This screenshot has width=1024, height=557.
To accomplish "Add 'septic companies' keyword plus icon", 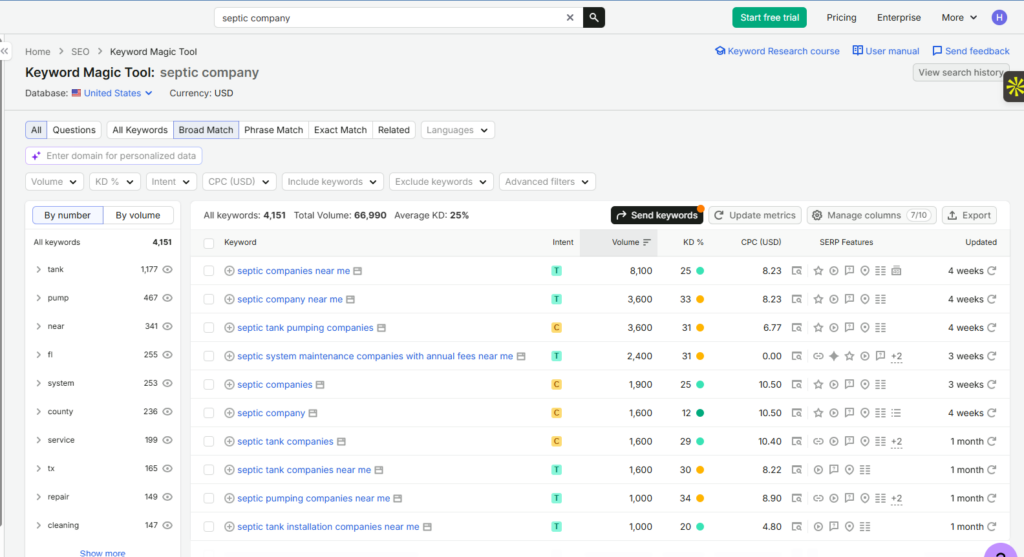I will point(229,385).
